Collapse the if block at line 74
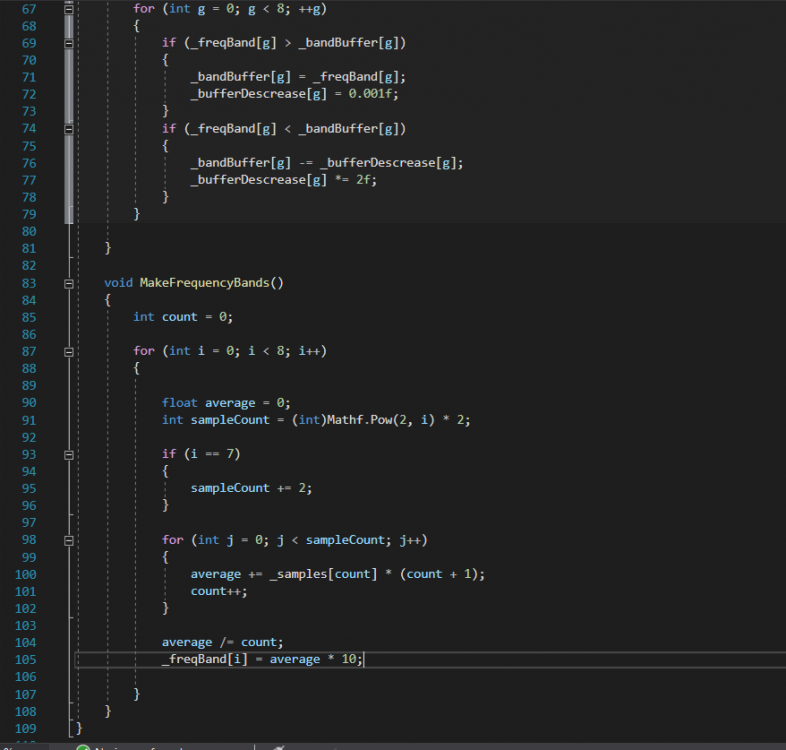786x750 pixels. [68, 129]
